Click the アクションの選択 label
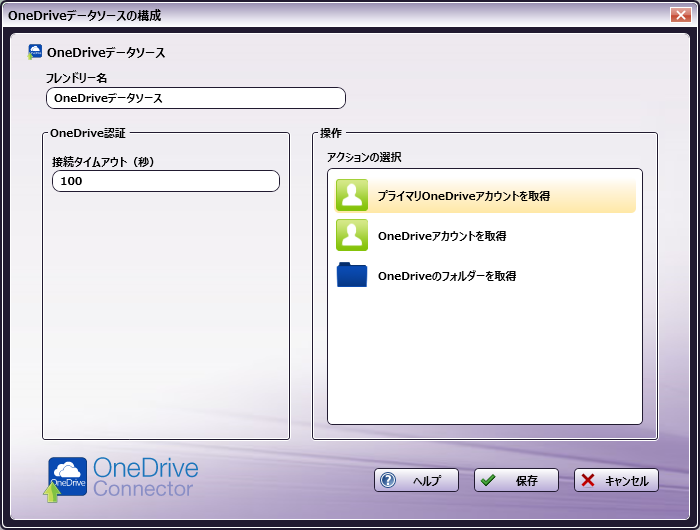 tap(364, 157)
